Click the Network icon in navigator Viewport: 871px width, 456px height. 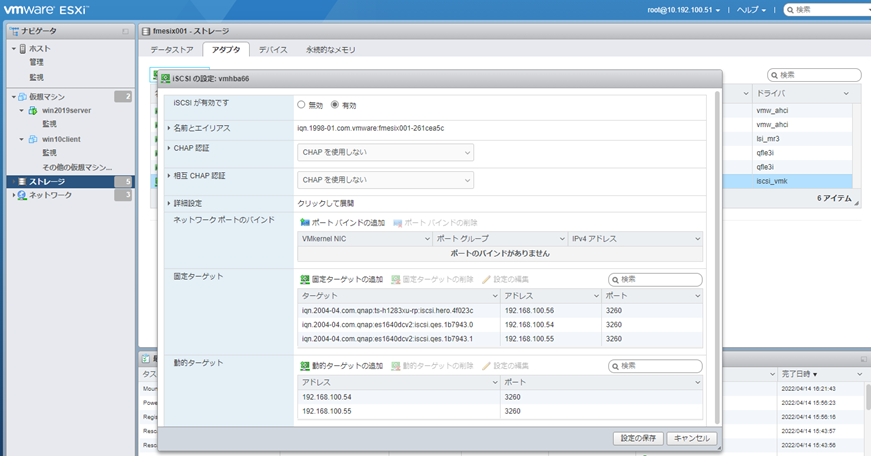[x=21, y=196]
